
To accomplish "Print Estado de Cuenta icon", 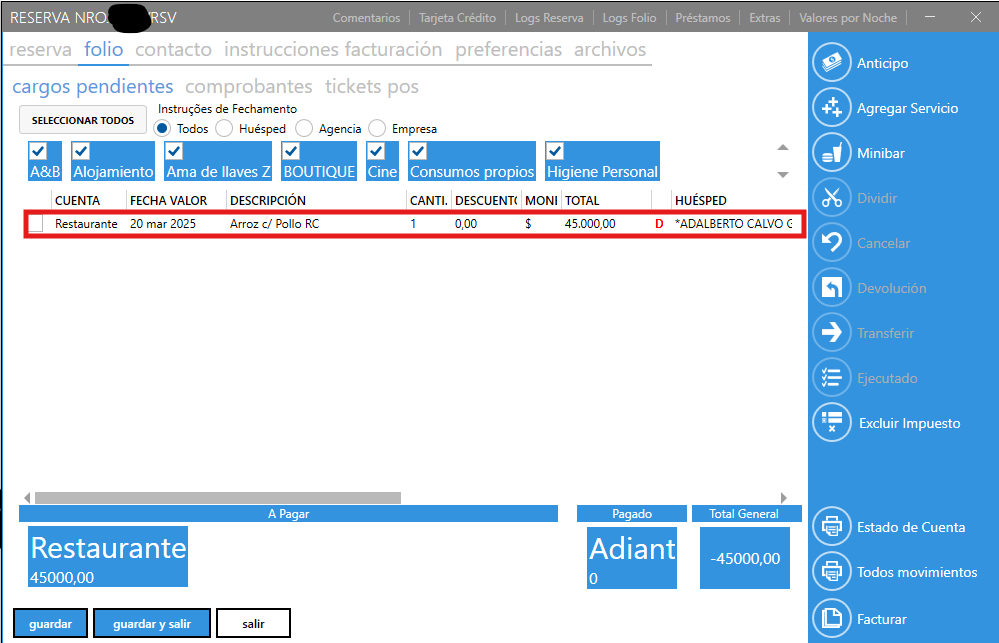I will click(x=831, y=527).
